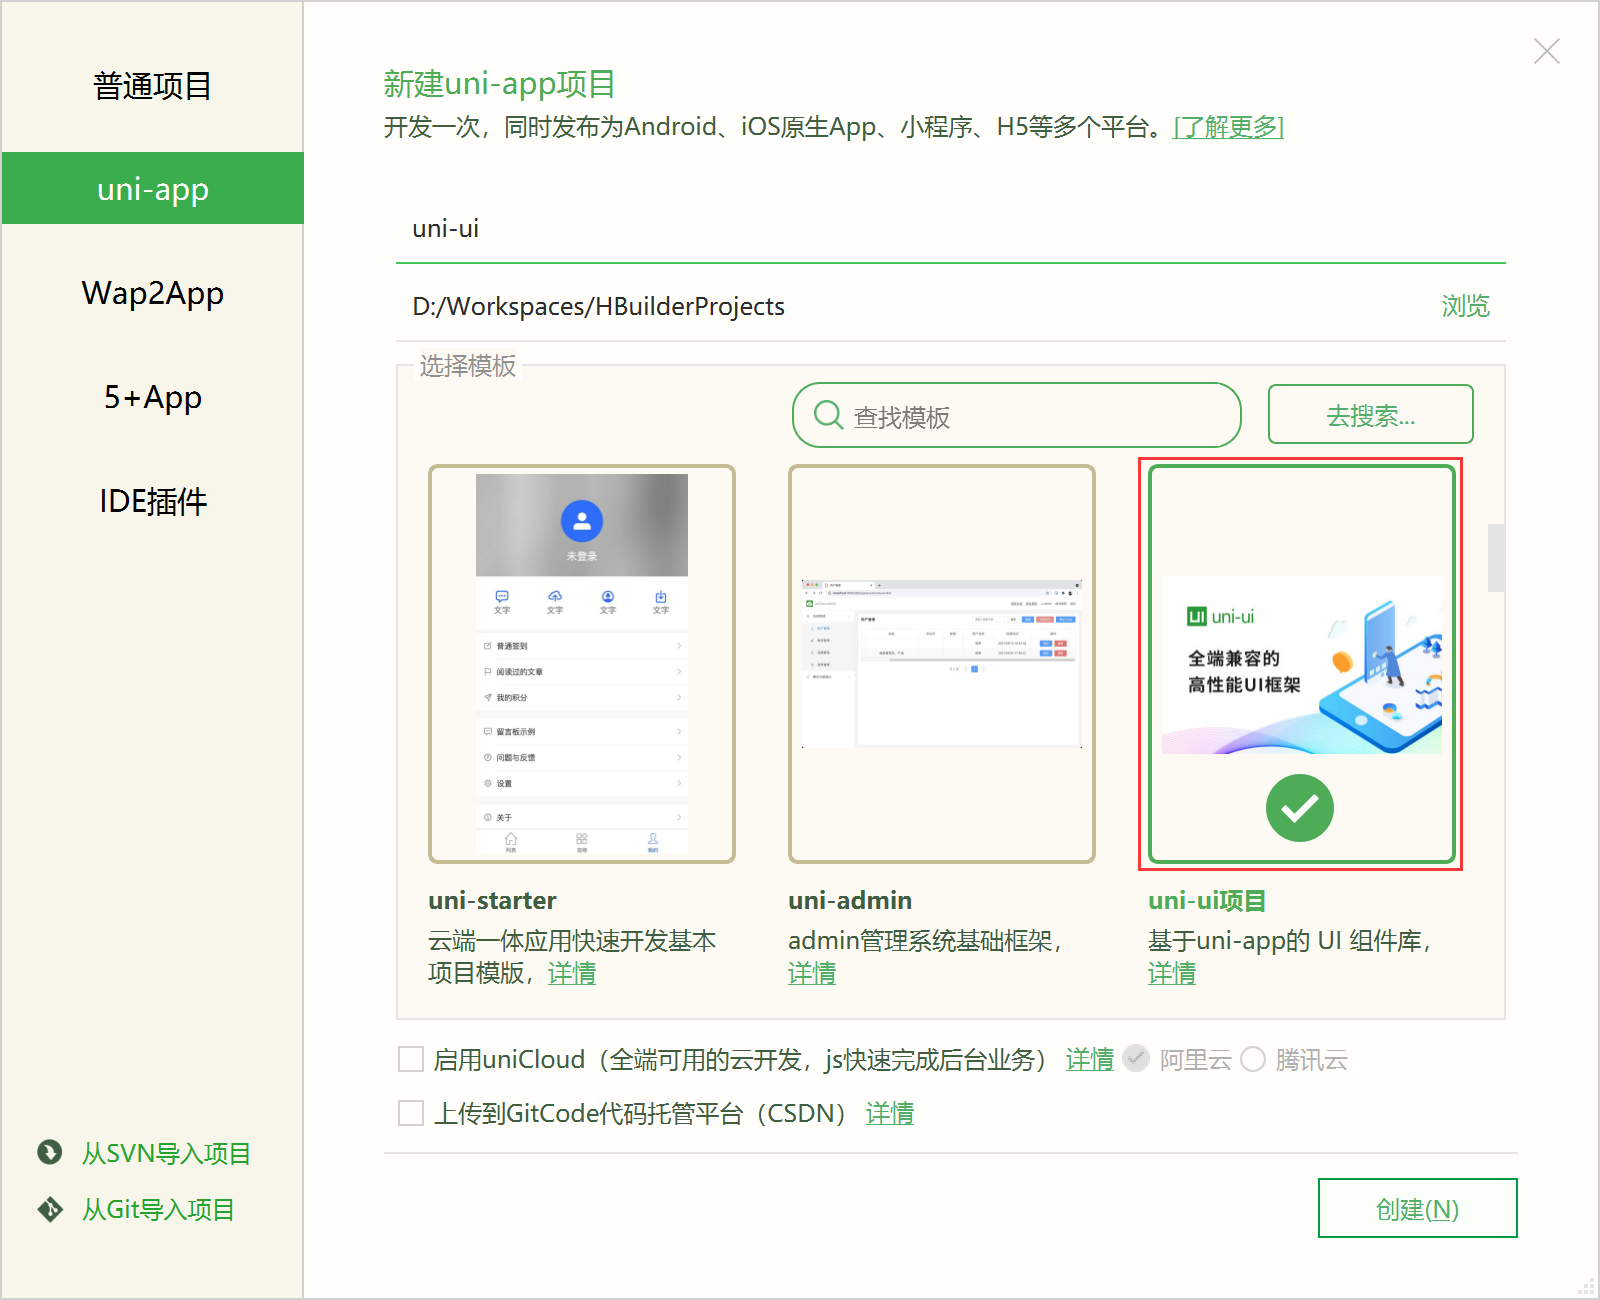Click the 了解更多 link
Viewport: 1600px width, 1300px height.
[x=1228, y=127]
